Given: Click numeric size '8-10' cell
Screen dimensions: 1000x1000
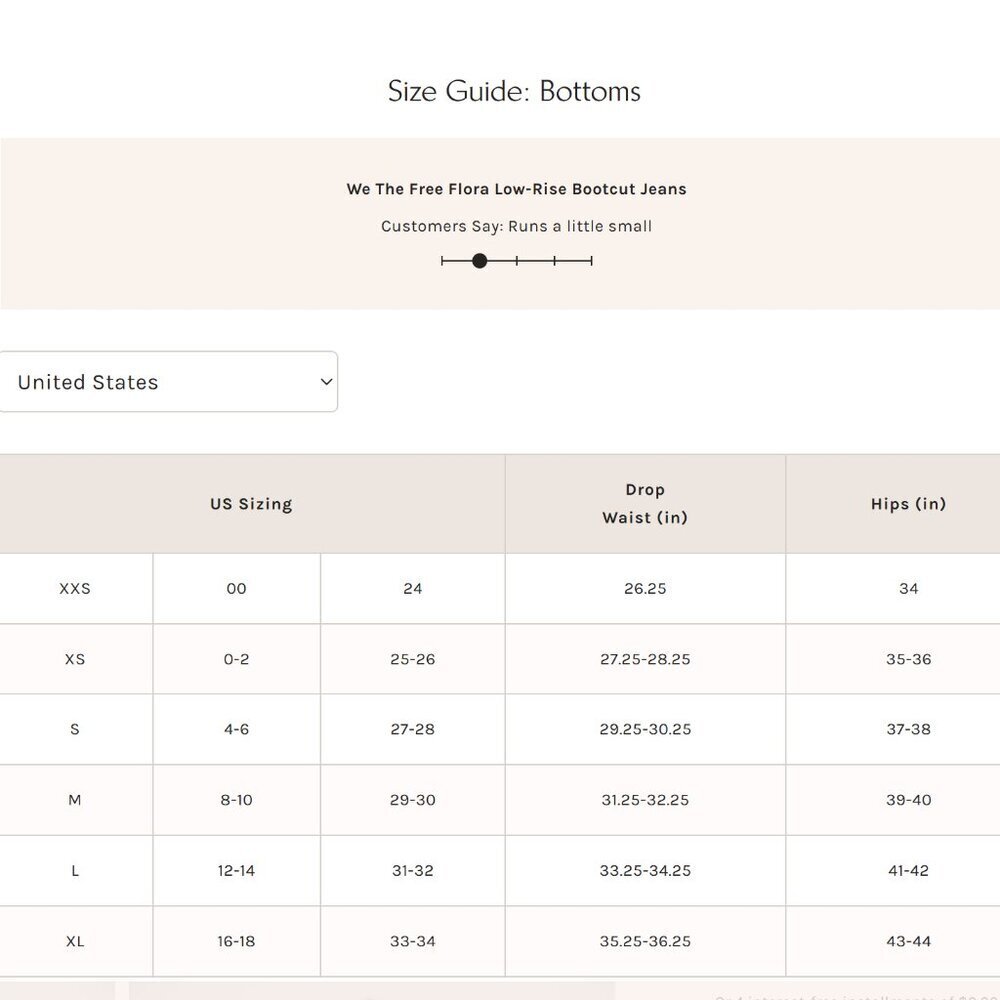Looking at the screenshot, I should [237, 800].
